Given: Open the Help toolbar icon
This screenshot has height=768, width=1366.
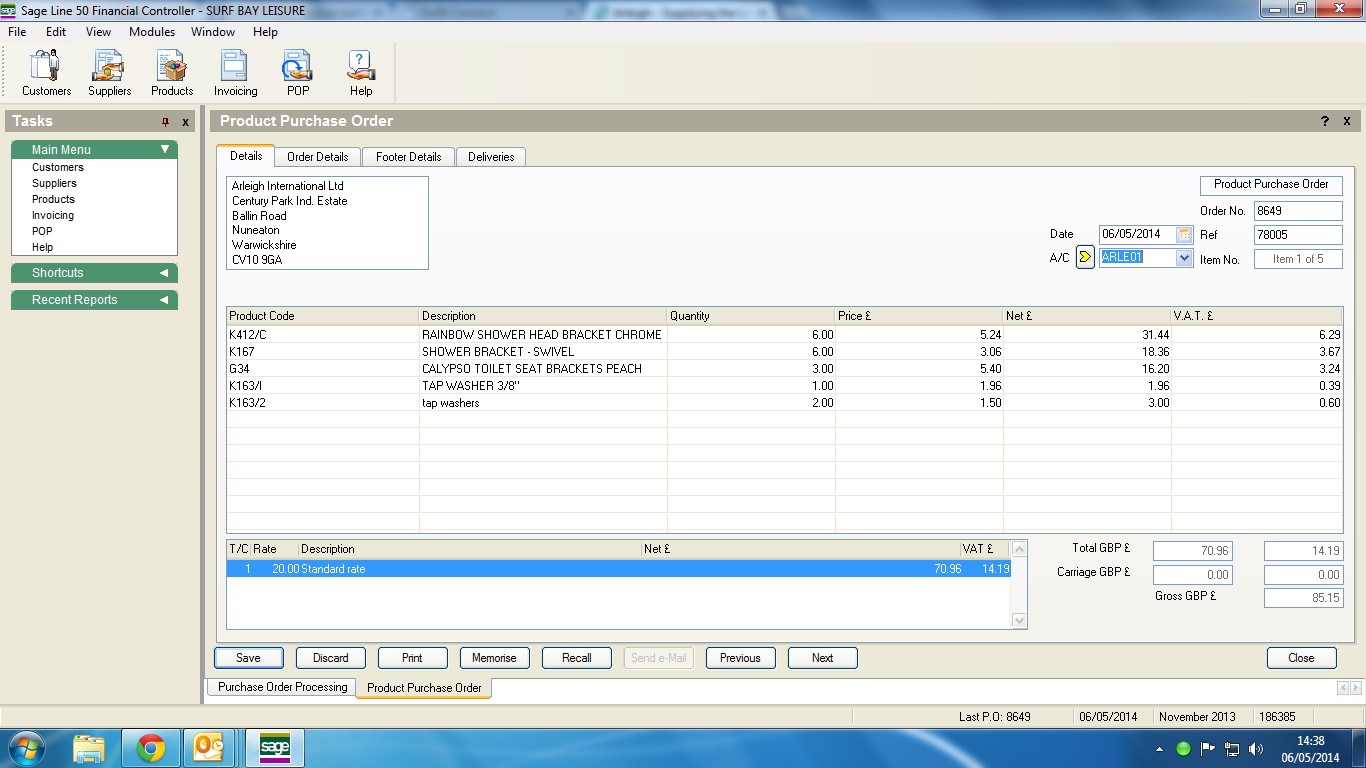Looking at the screenshot, I should 361,72.
